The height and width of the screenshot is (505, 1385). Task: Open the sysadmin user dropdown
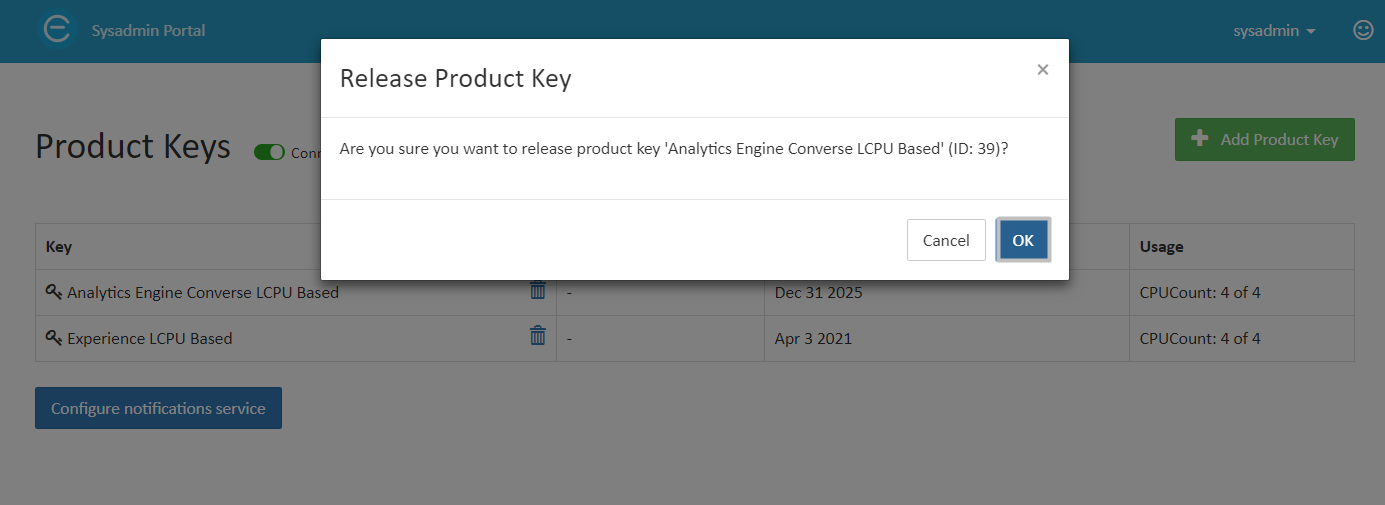click(1275, 30)
